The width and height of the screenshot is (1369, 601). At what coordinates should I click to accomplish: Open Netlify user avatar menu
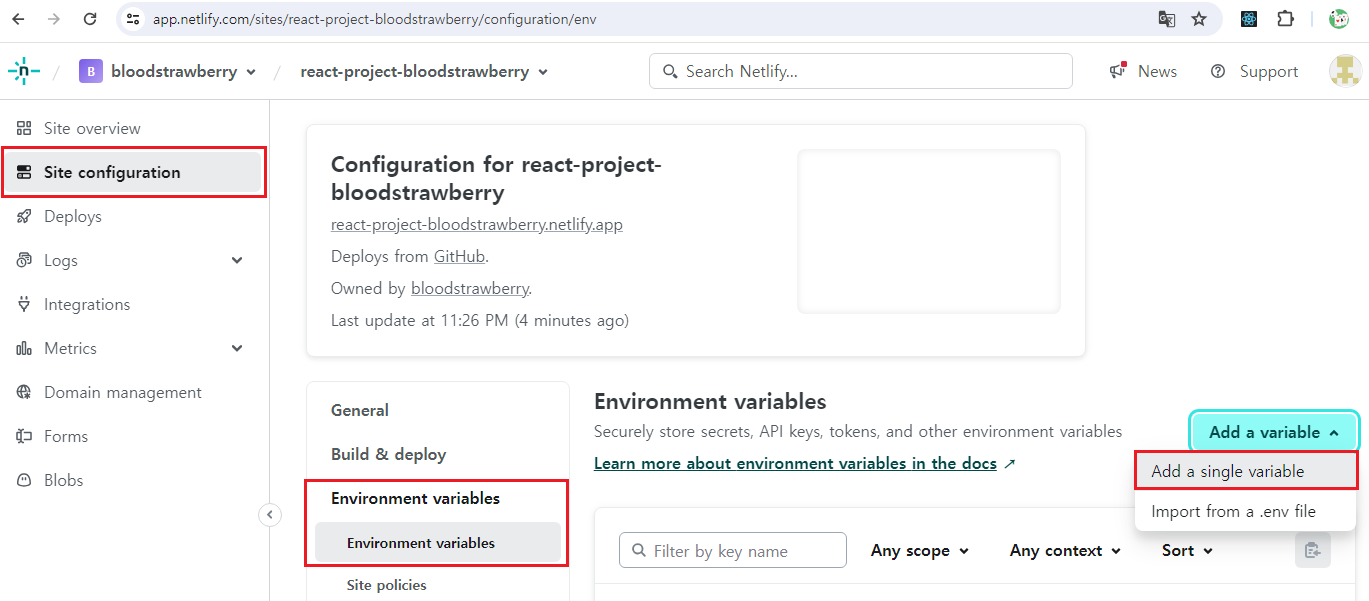point(1345,71)
